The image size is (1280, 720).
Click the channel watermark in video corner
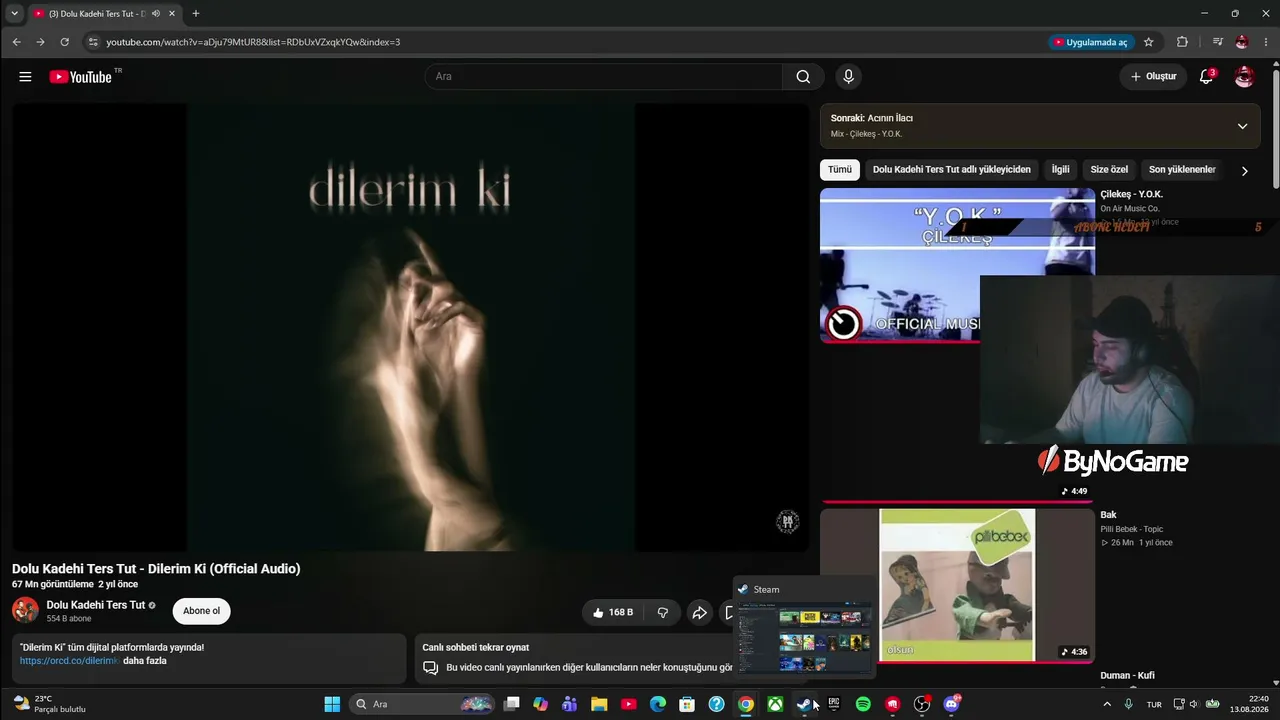(788, 521)
